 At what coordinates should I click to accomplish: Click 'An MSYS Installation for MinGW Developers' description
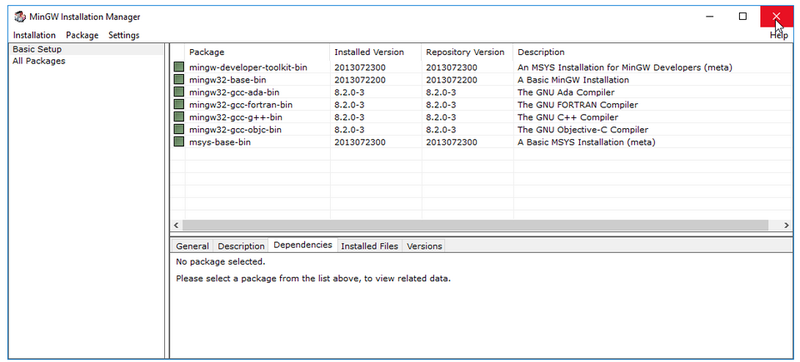[x=625, y=67]
